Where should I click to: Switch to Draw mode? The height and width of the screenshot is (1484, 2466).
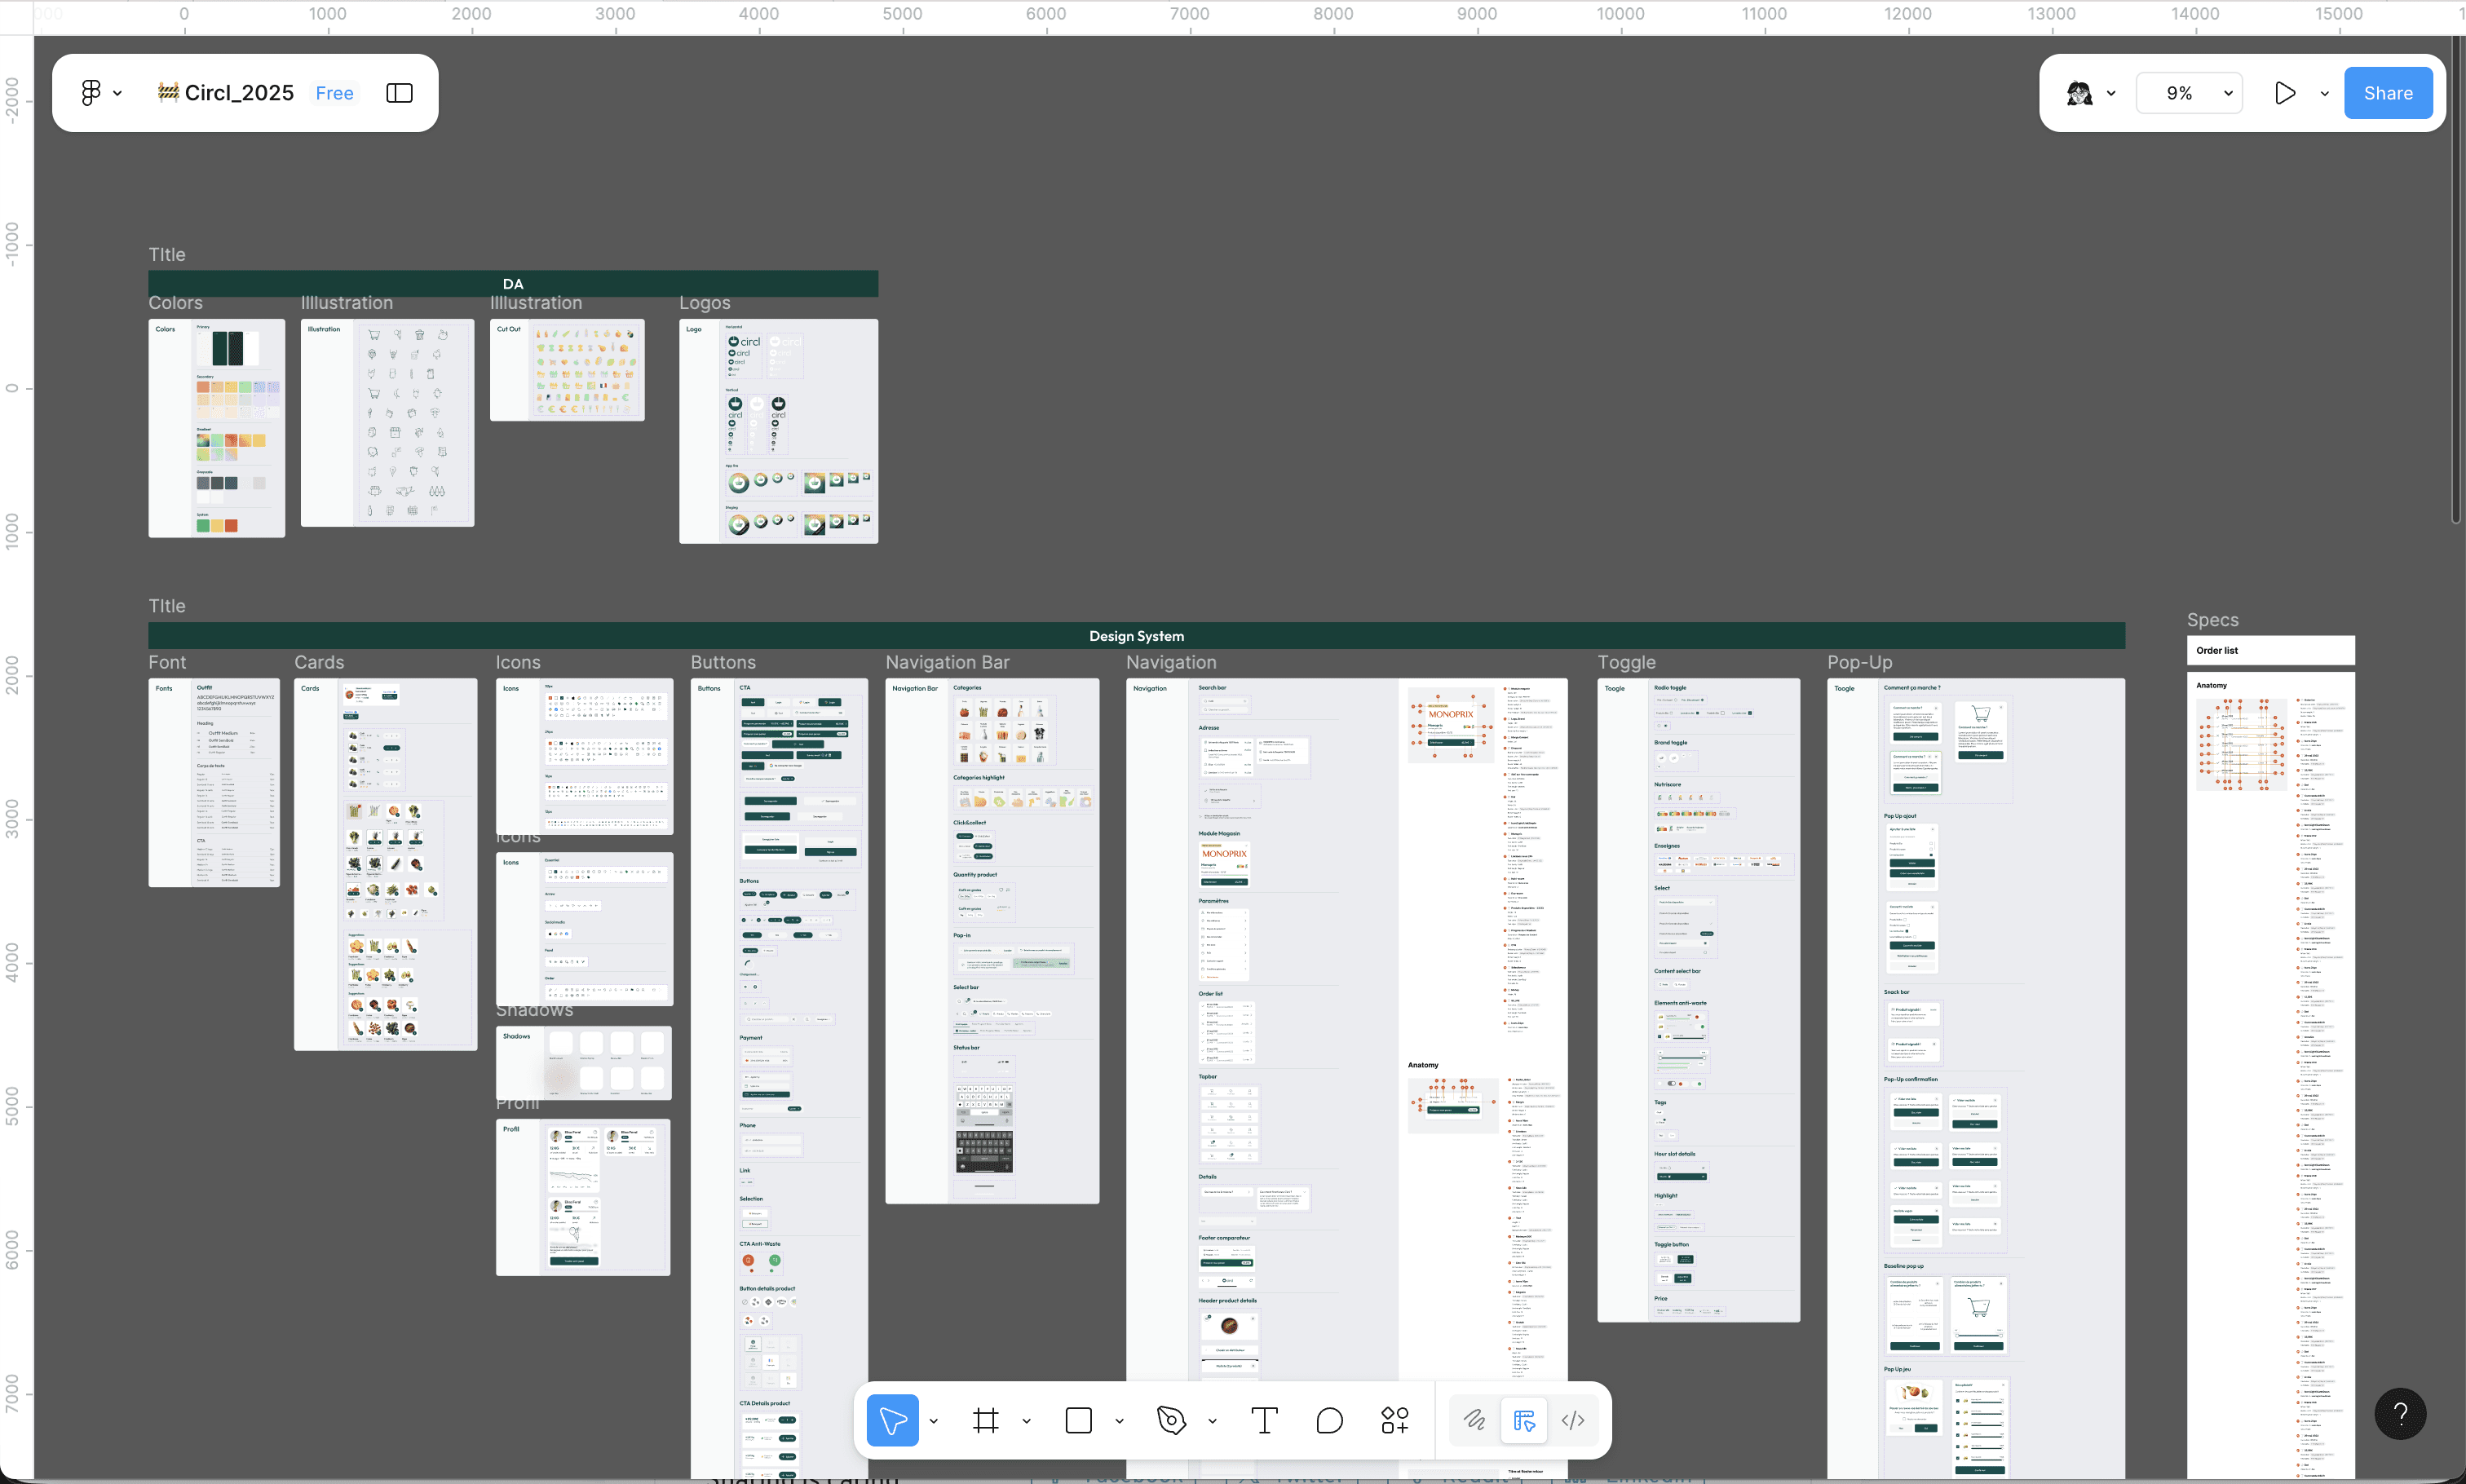pyautogui.click(x=1474, y=1420)
